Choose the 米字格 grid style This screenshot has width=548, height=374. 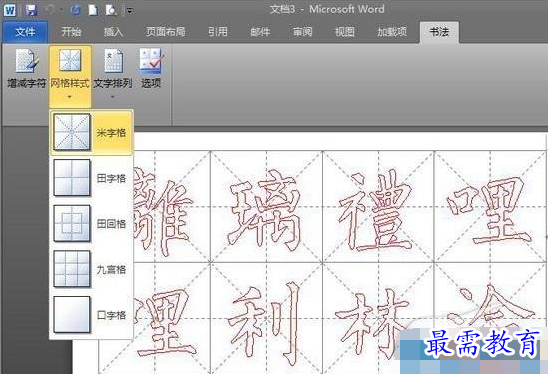91,133
